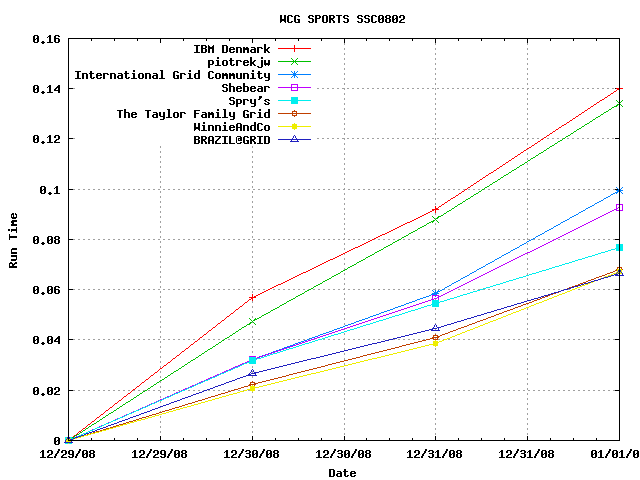Image resolution: width=640 pixels, height=480 pixels.
Task: Click the IBM Denmark legend label text
Action: coord(231,49)
